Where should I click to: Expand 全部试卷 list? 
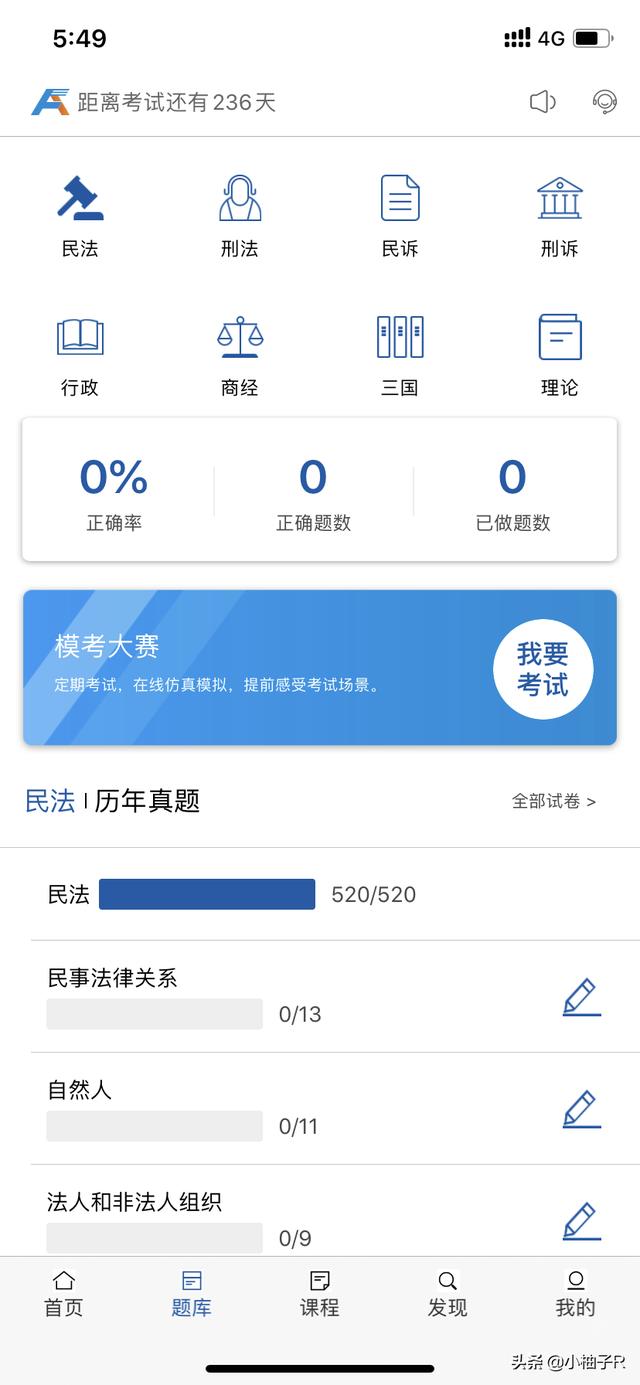pyautogui.click(x=553, y=801)
